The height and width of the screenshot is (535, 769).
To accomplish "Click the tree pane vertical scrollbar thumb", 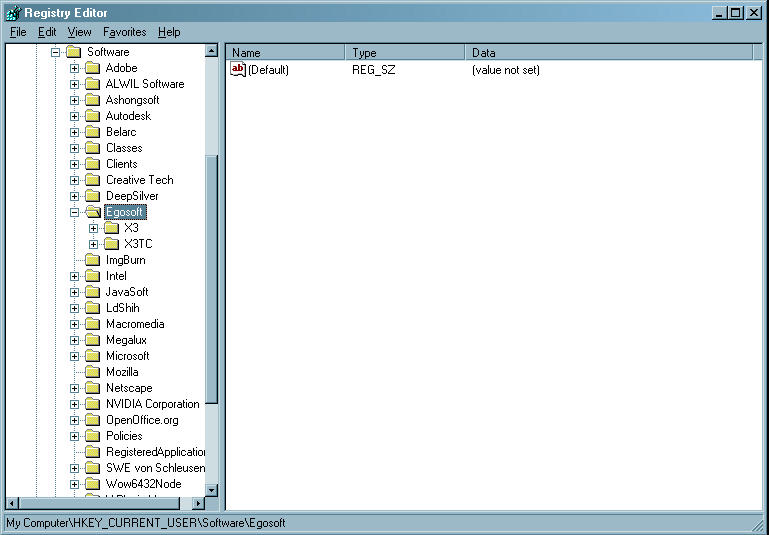I will [x=211, y=280].
